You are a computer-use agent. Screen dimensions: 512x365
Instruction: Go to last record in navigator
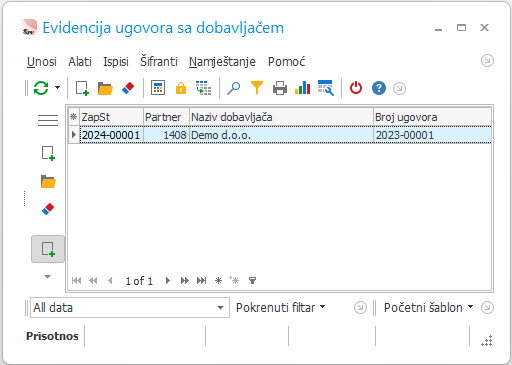(201, 281)
